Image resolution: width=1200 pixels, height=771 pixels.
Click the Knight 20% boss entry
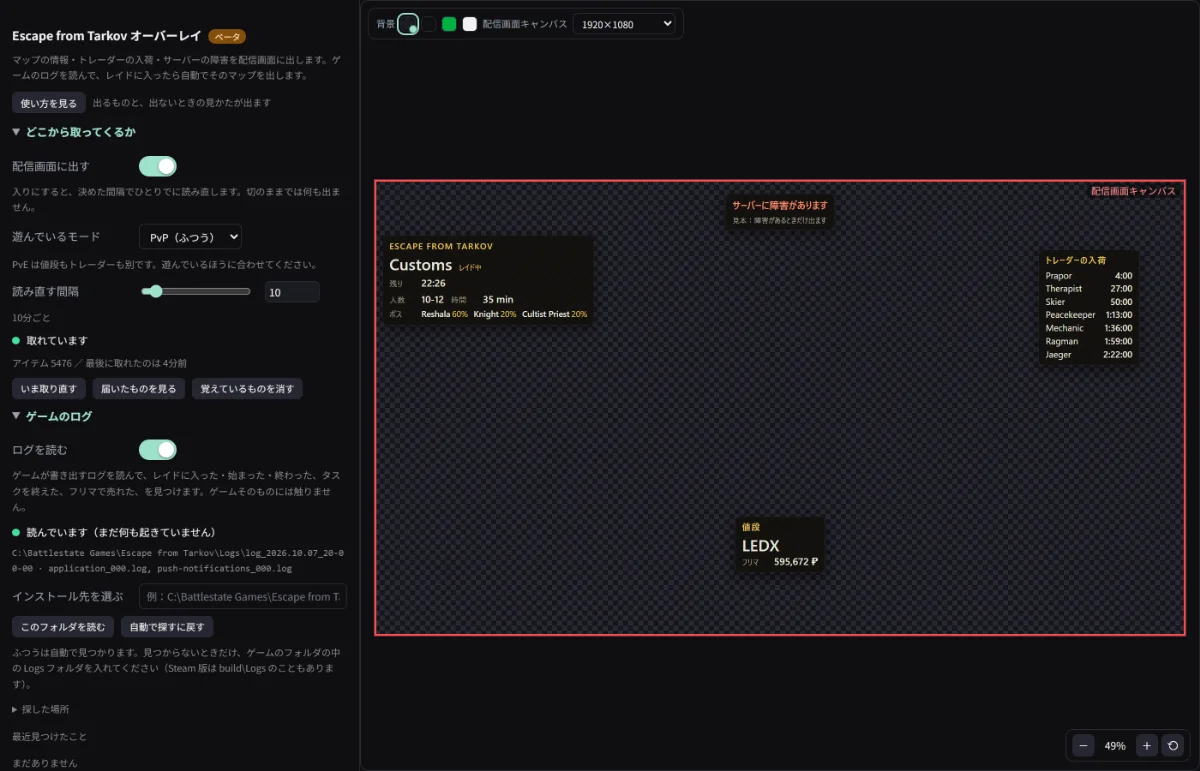[495, 314]
